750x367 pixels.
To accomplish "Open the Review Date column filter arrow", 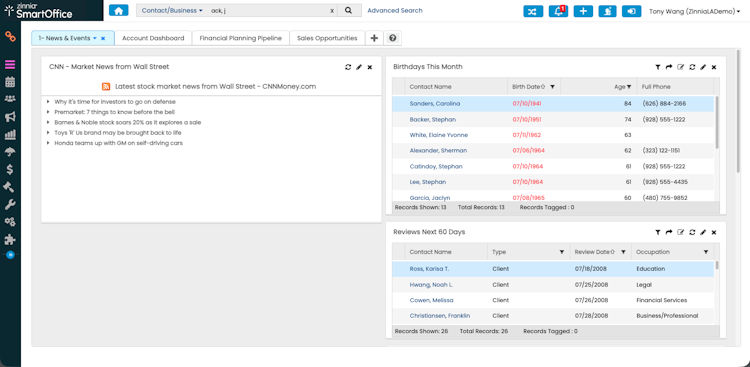I will pos(623,252).
